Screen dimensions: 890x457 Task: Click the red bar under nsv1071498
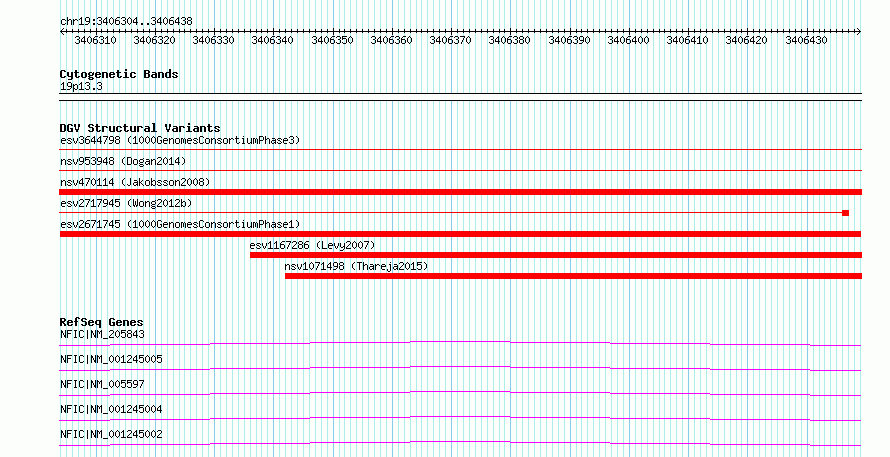pos(573,276)
